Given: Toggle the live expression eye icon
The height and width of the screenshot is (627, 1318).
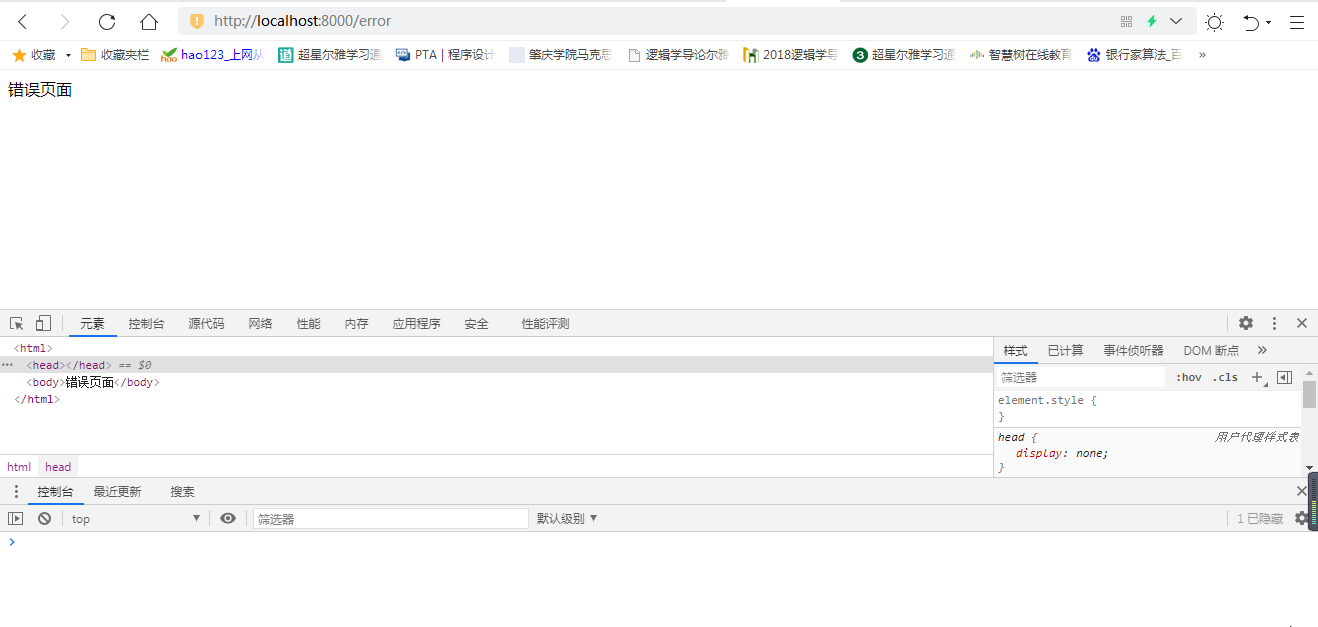Looking at the screenshot, I should [x=228, y=518].
